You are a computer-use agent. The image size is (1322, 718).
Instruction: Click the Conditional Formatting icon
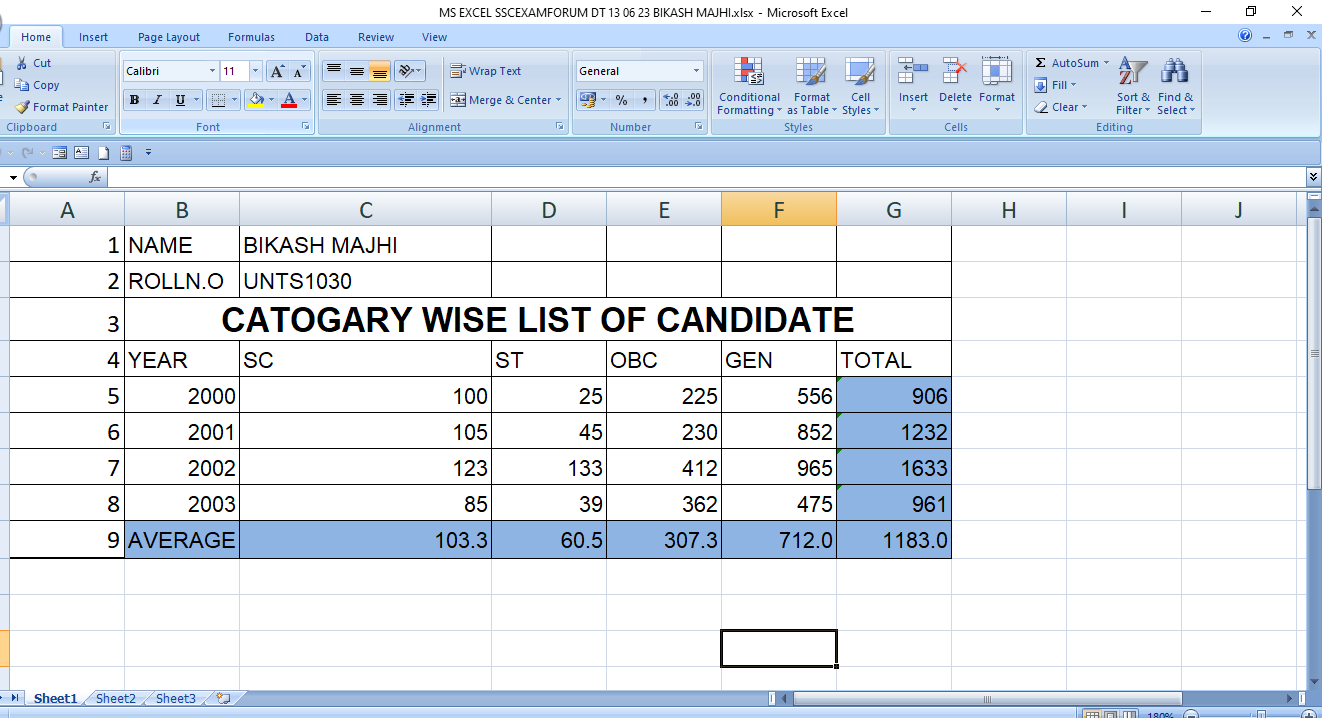coord(748,72)
